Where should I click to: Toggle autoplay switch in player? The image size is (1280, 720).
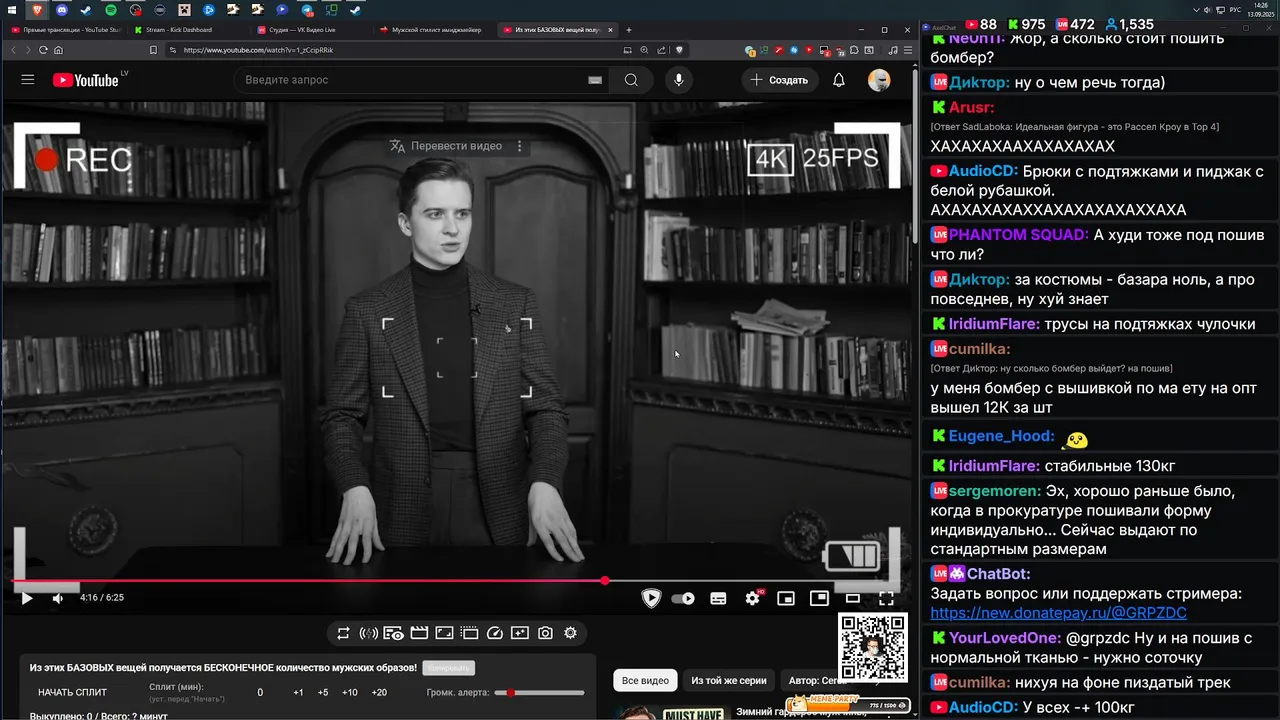pyautogui.click(x=683, y=598)
